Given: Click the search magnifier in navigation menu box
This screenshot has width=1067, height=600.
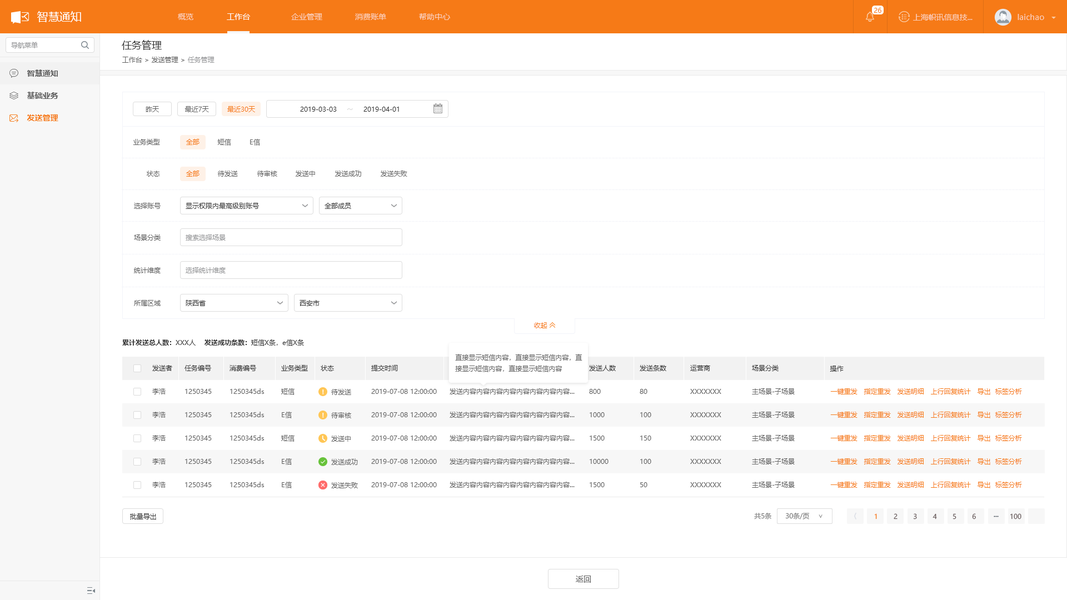Looking at the screenshot, I should (85, 45).
